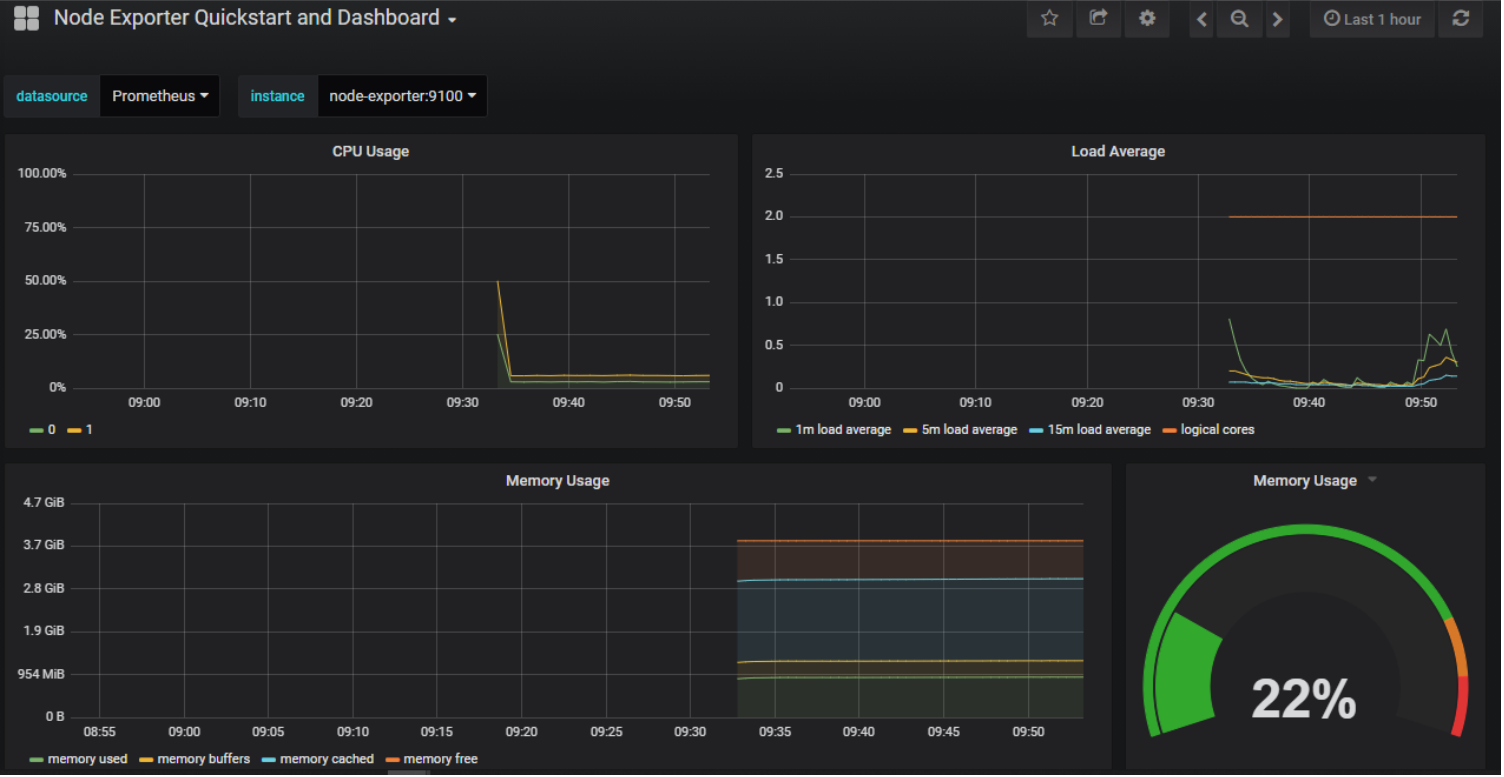Toggle 15m load average series
This screenshot has width=1504, height=777.
tap(1090, 429)
